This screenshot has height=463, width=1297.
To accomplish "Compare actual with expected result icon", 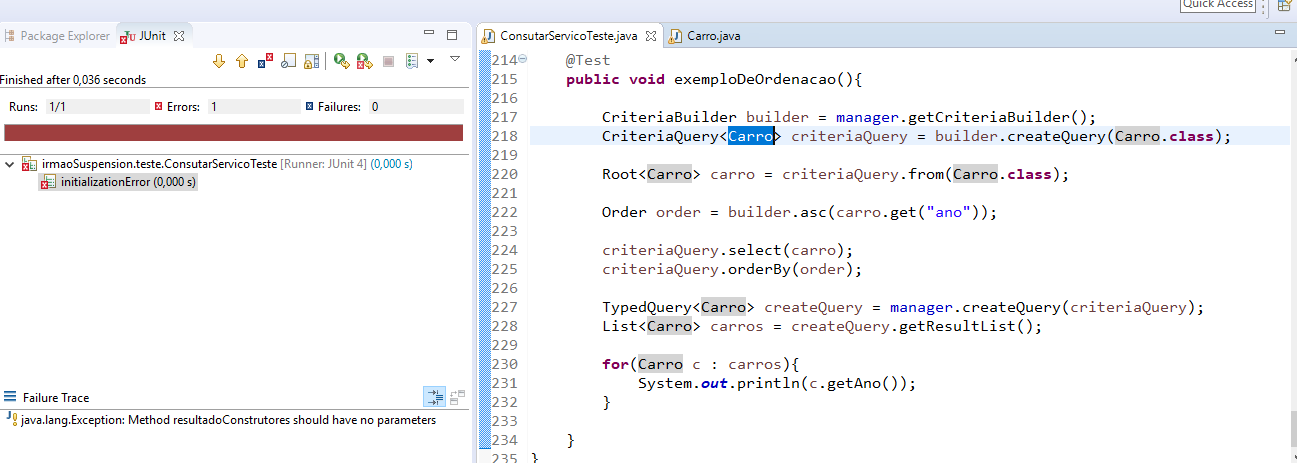I will (458, 397).
